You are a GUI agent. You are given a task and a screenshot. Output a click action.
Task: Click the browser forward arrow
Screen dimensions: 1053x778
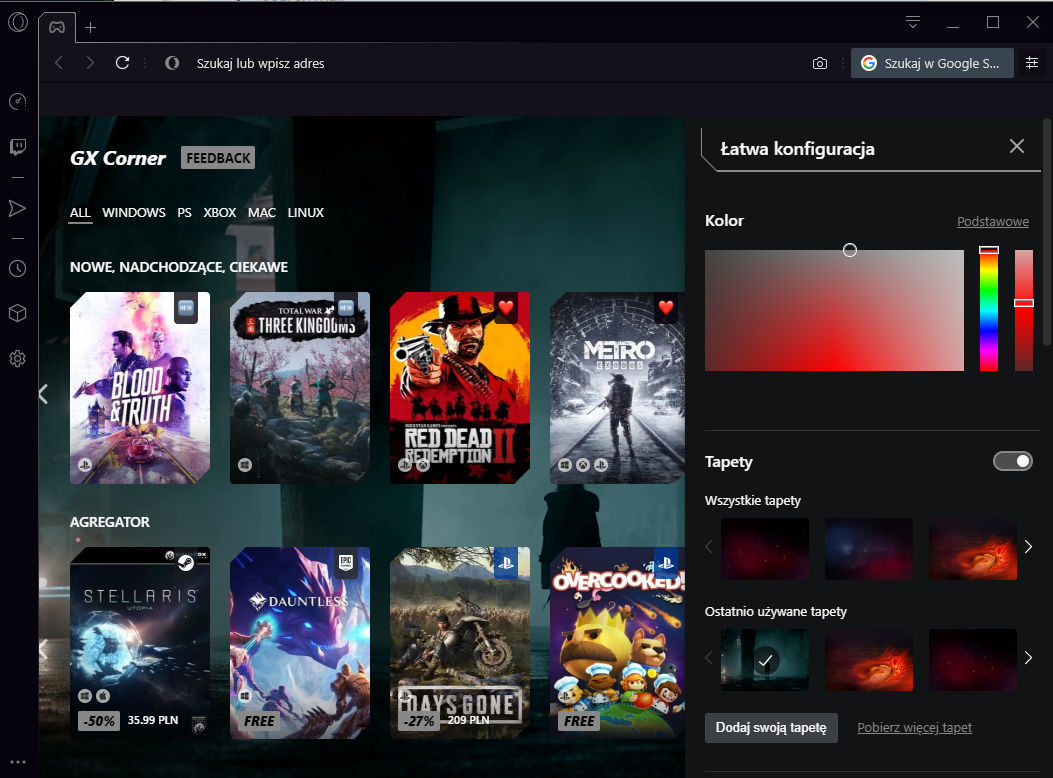[x=90, y=63]
